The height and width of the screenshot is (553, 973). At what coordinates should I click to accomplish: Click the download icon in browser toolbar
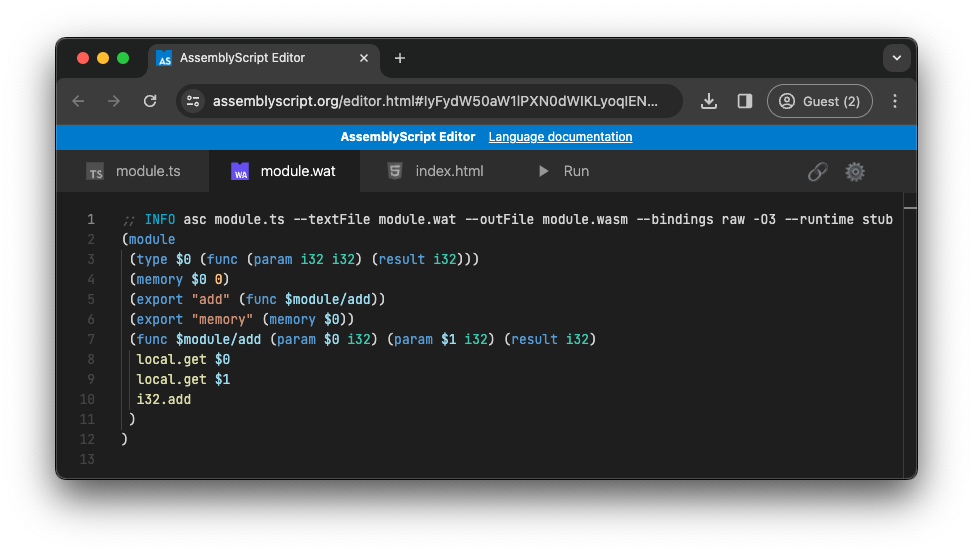[709, 101]
